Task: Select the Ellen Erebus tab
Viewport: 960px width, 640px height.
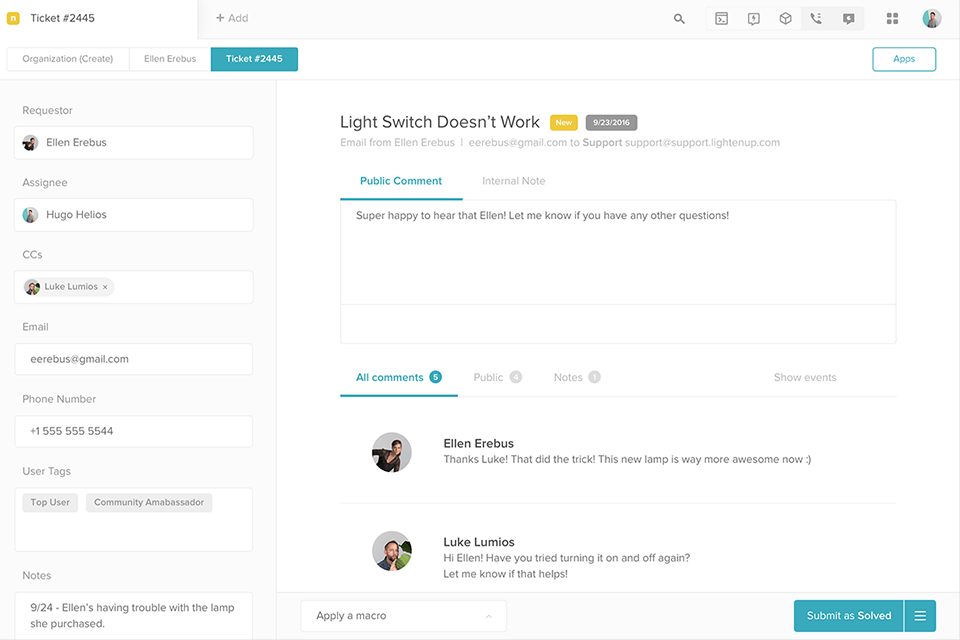Action: [170, 59]
